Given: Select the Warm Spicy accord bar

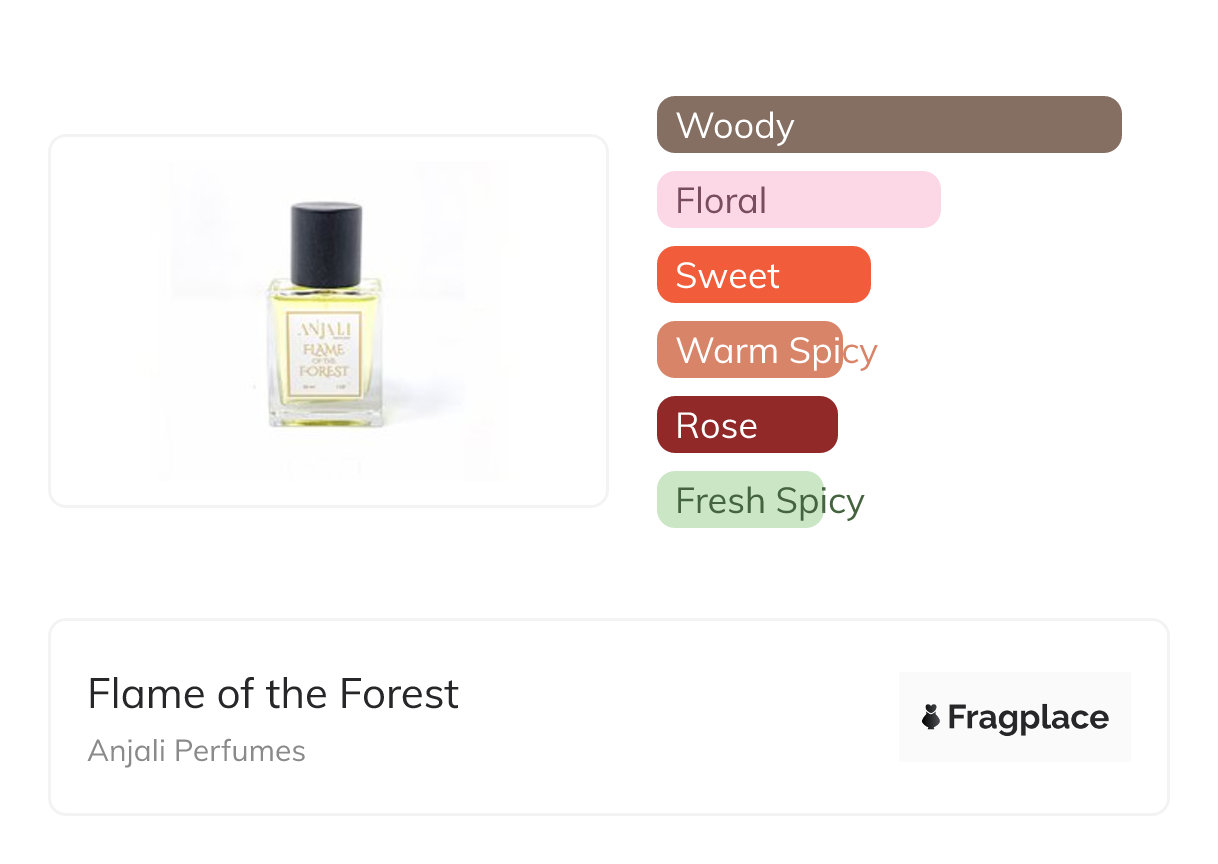Looking at the screenshot, I should pos(749,350).
